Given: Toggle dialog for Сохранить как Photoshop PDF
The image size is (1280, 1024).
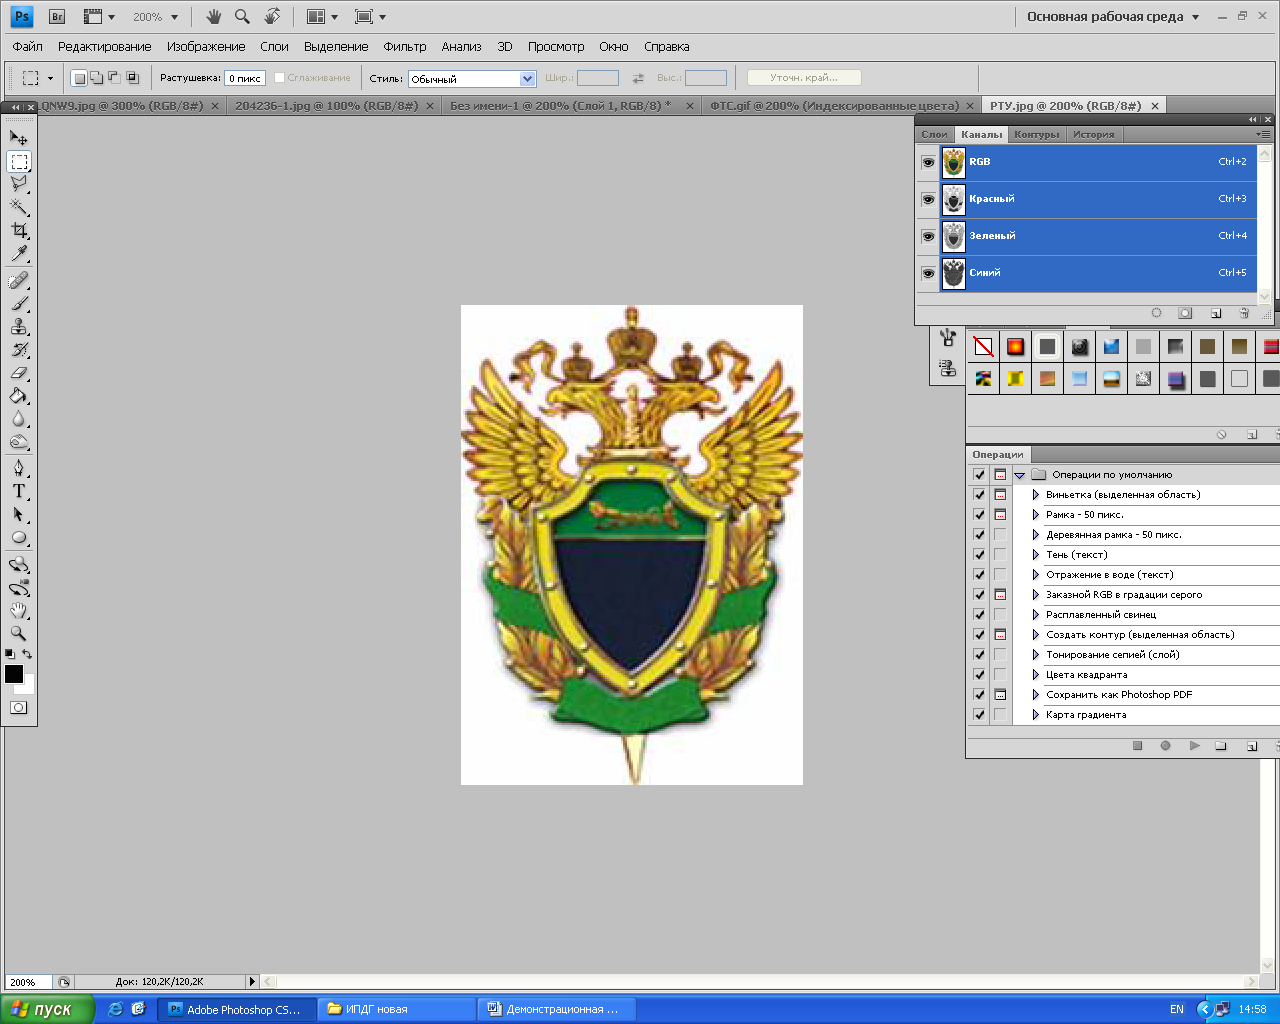Looking at the screenshot, I should [1000, 695].
